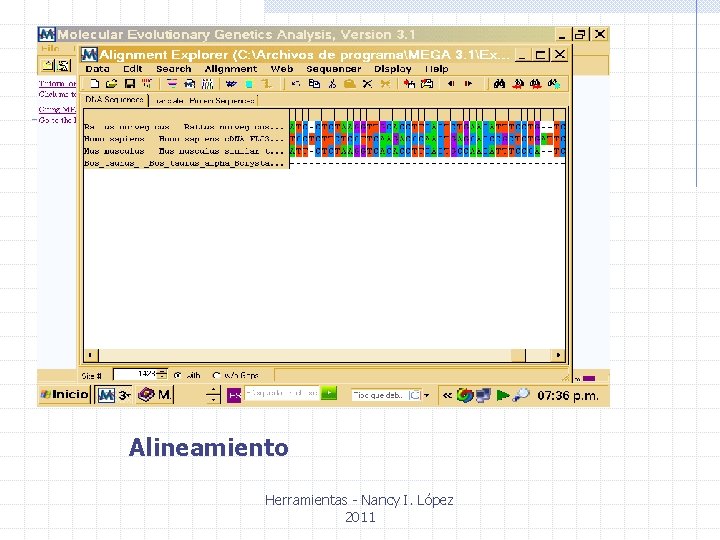
Task: Click the last binoculars icon with green mark
Action: pos(554,84)
